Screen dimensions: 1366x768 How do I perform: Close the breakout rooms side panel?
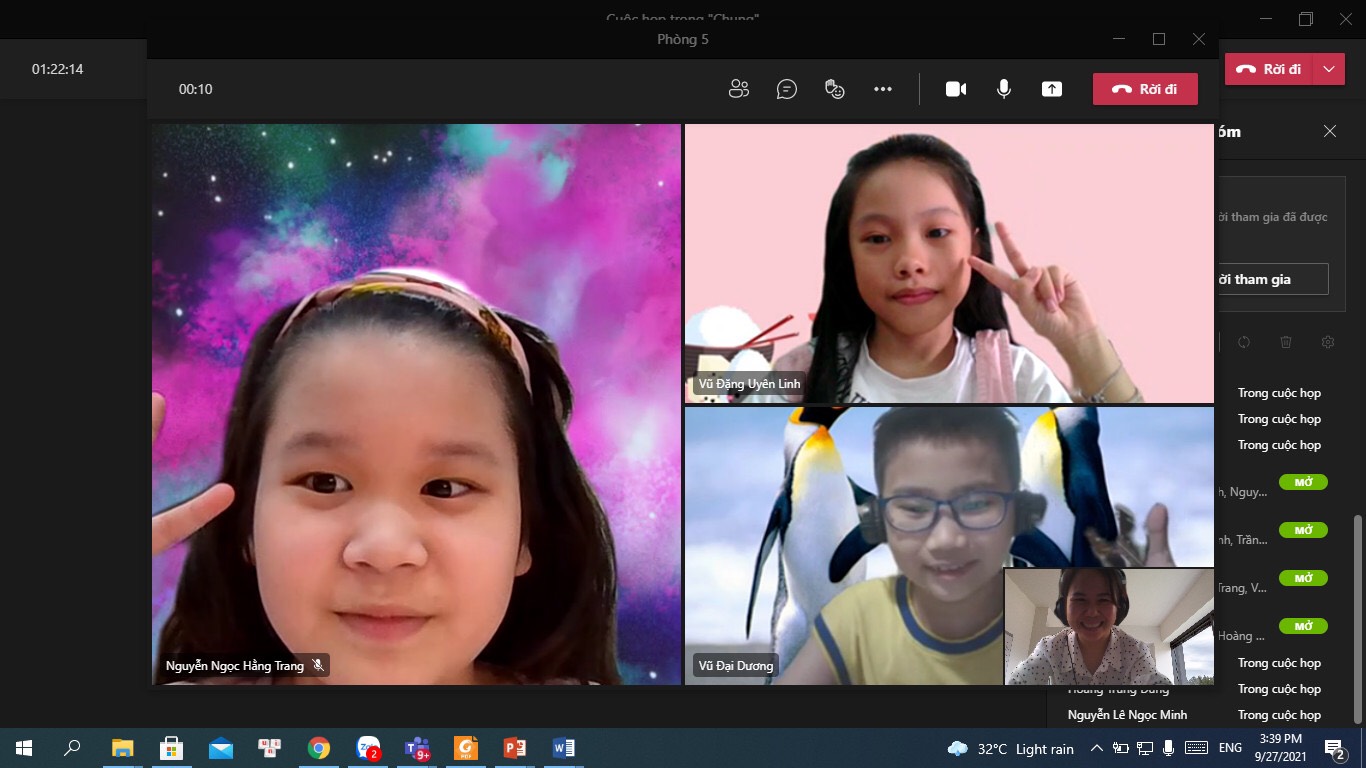[x=1329, y=131]
